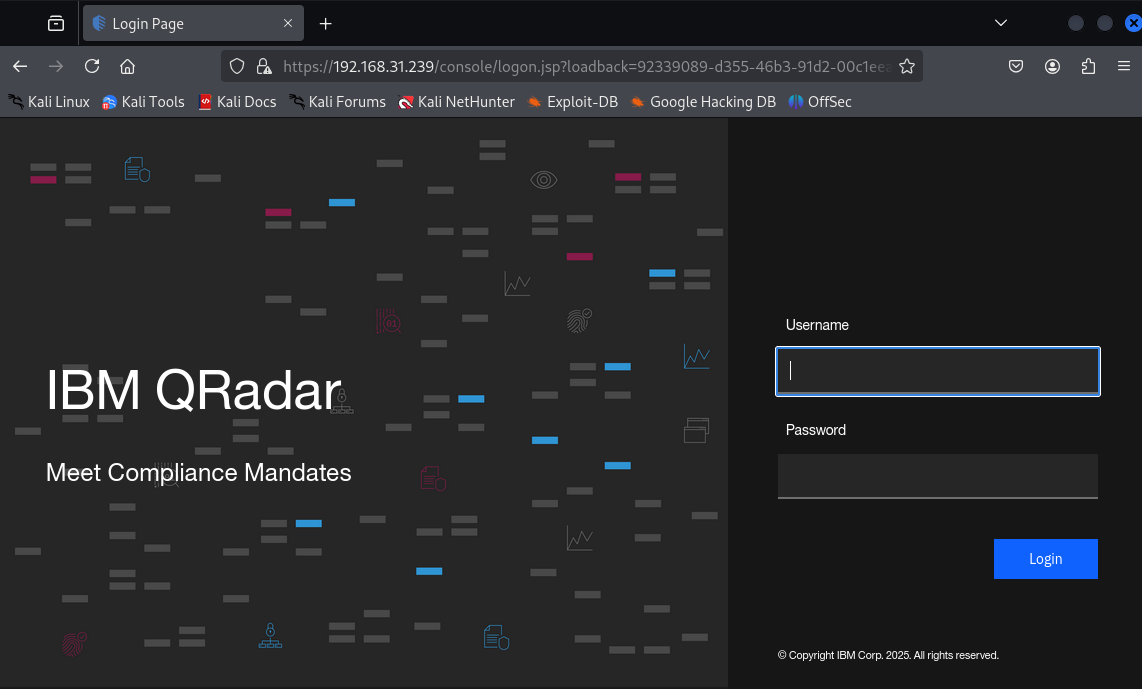Open the Kali Tools bookmark
The width and height of the screenshot is (1142, 689).
pos(143,102)
